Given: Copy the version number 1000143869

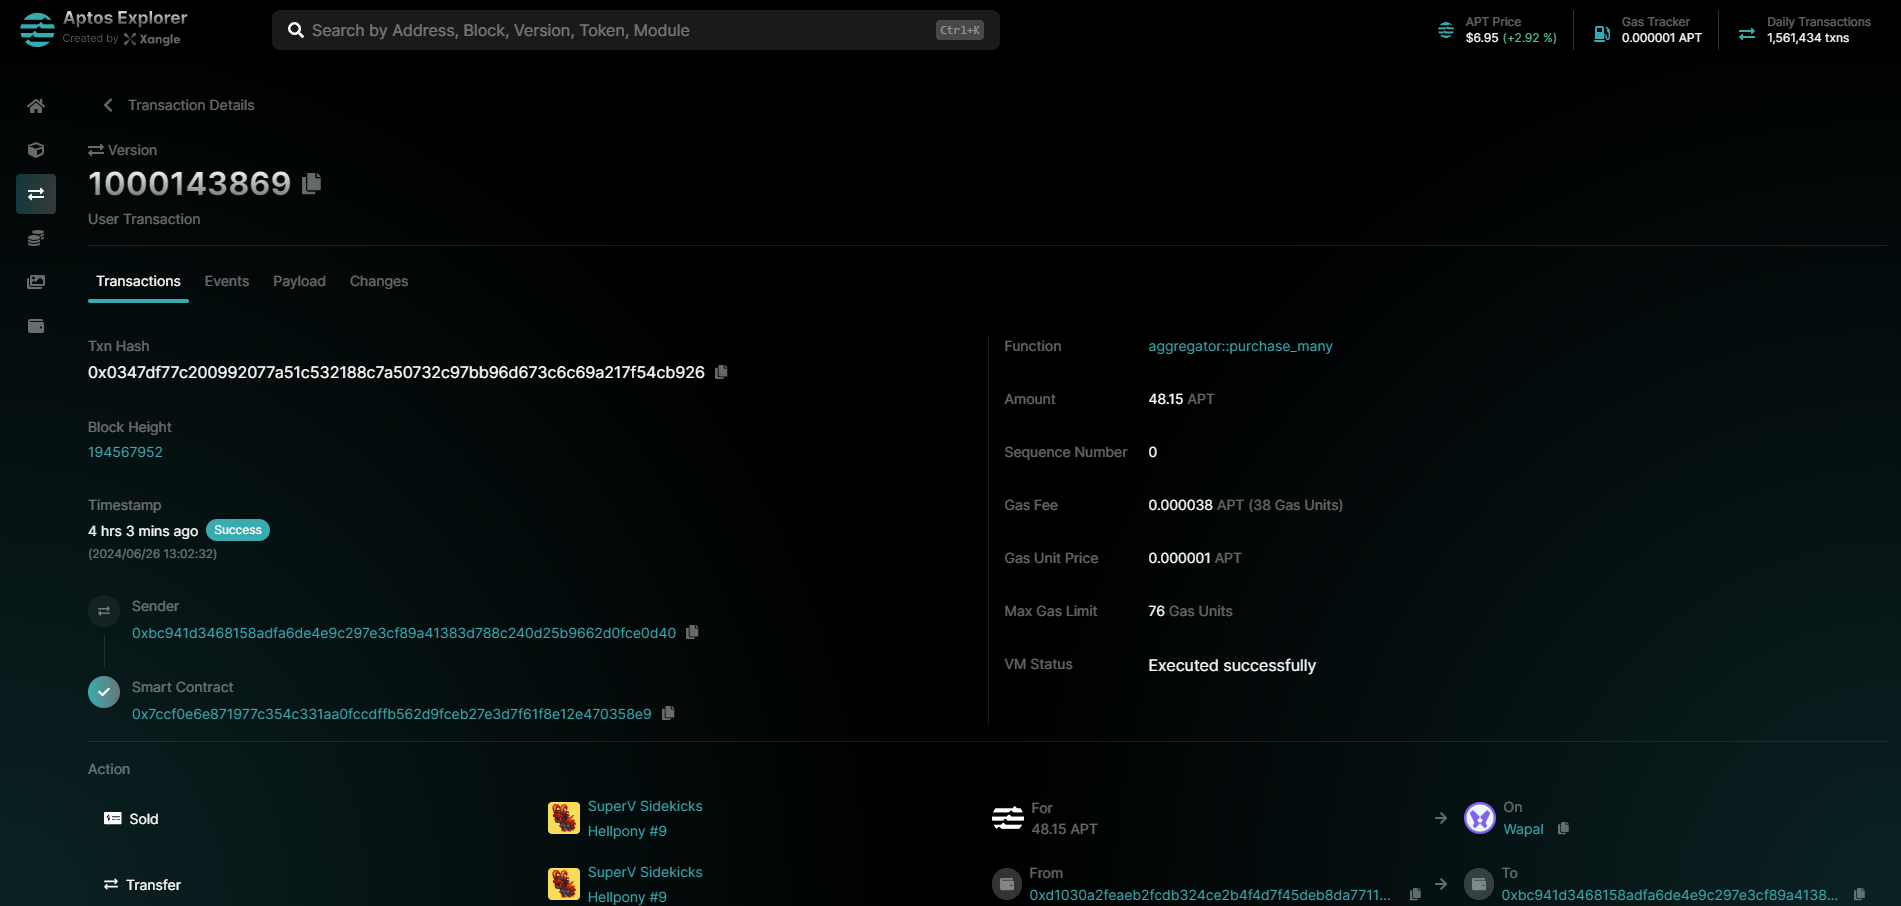Looking at the screenshot, I should coord(312,183).
